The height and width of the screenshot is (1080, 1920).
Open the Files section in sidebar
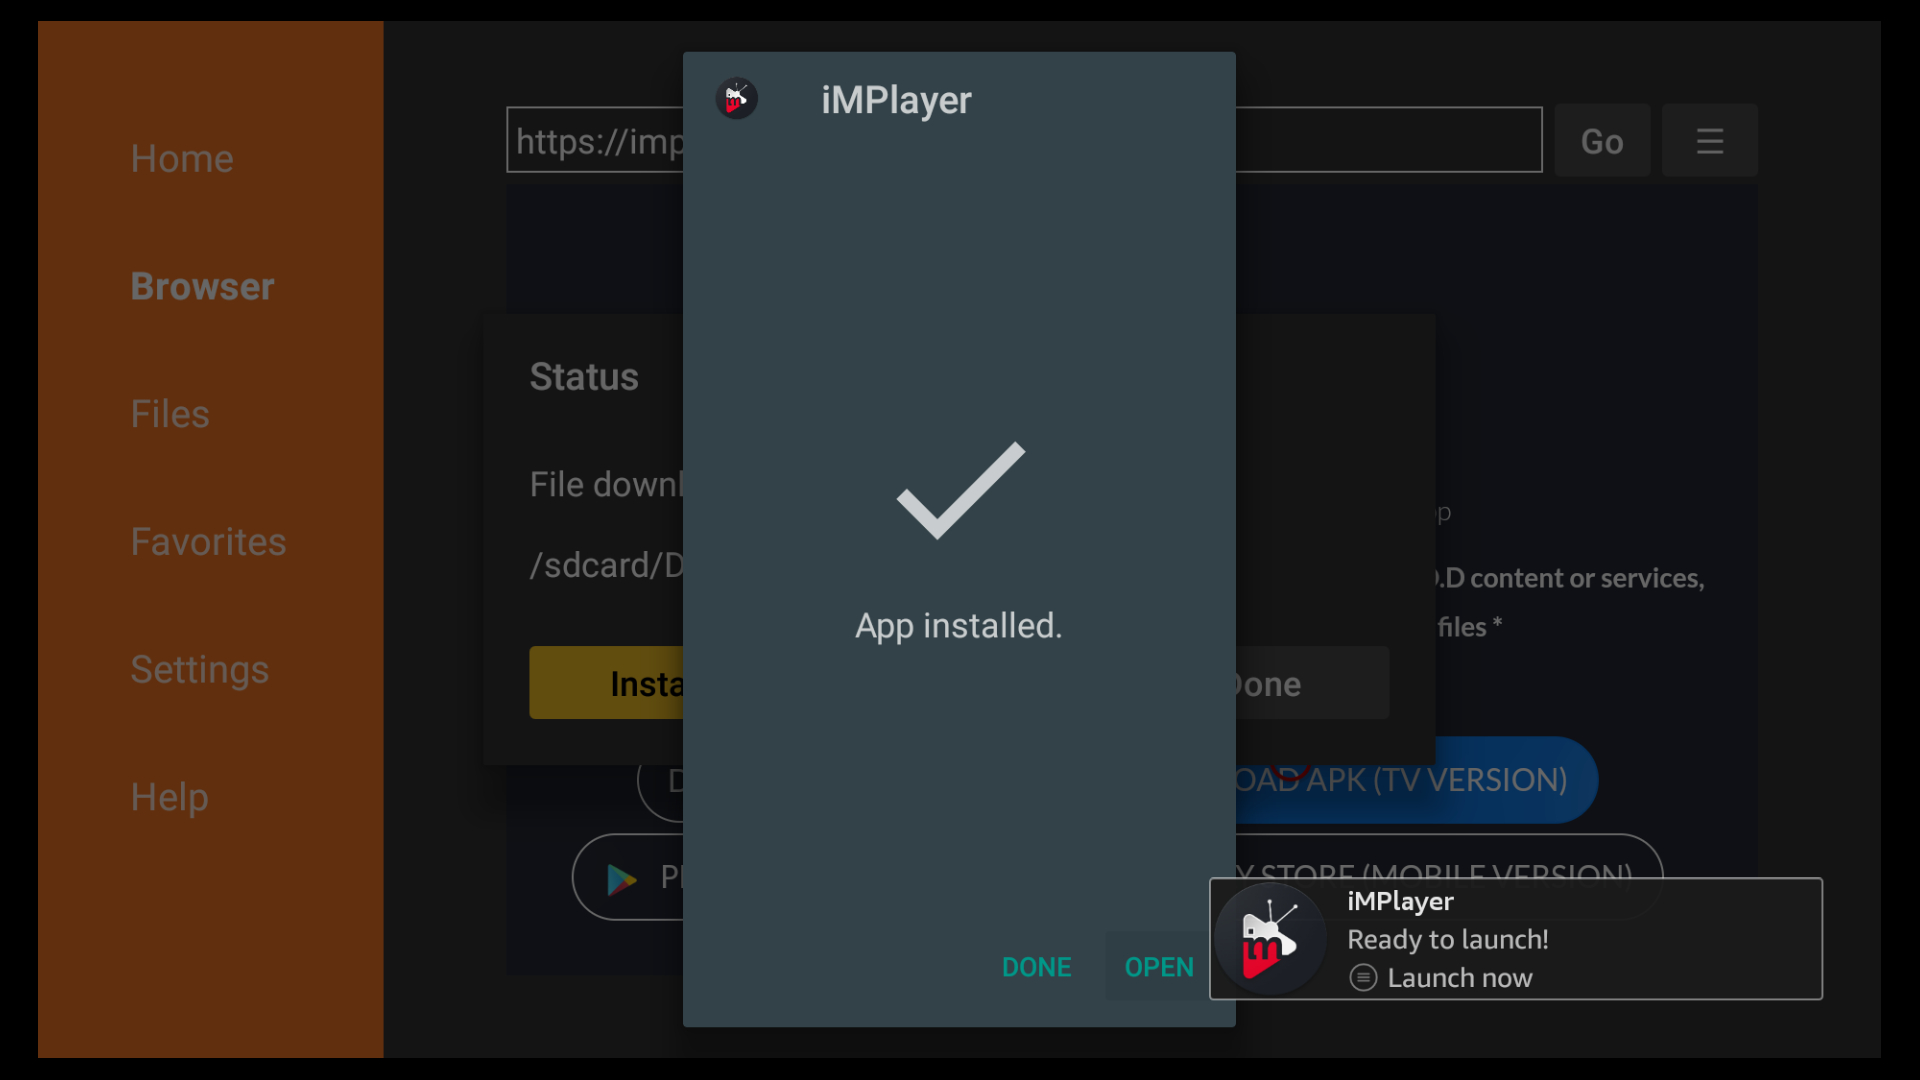(x=170, y=414)
